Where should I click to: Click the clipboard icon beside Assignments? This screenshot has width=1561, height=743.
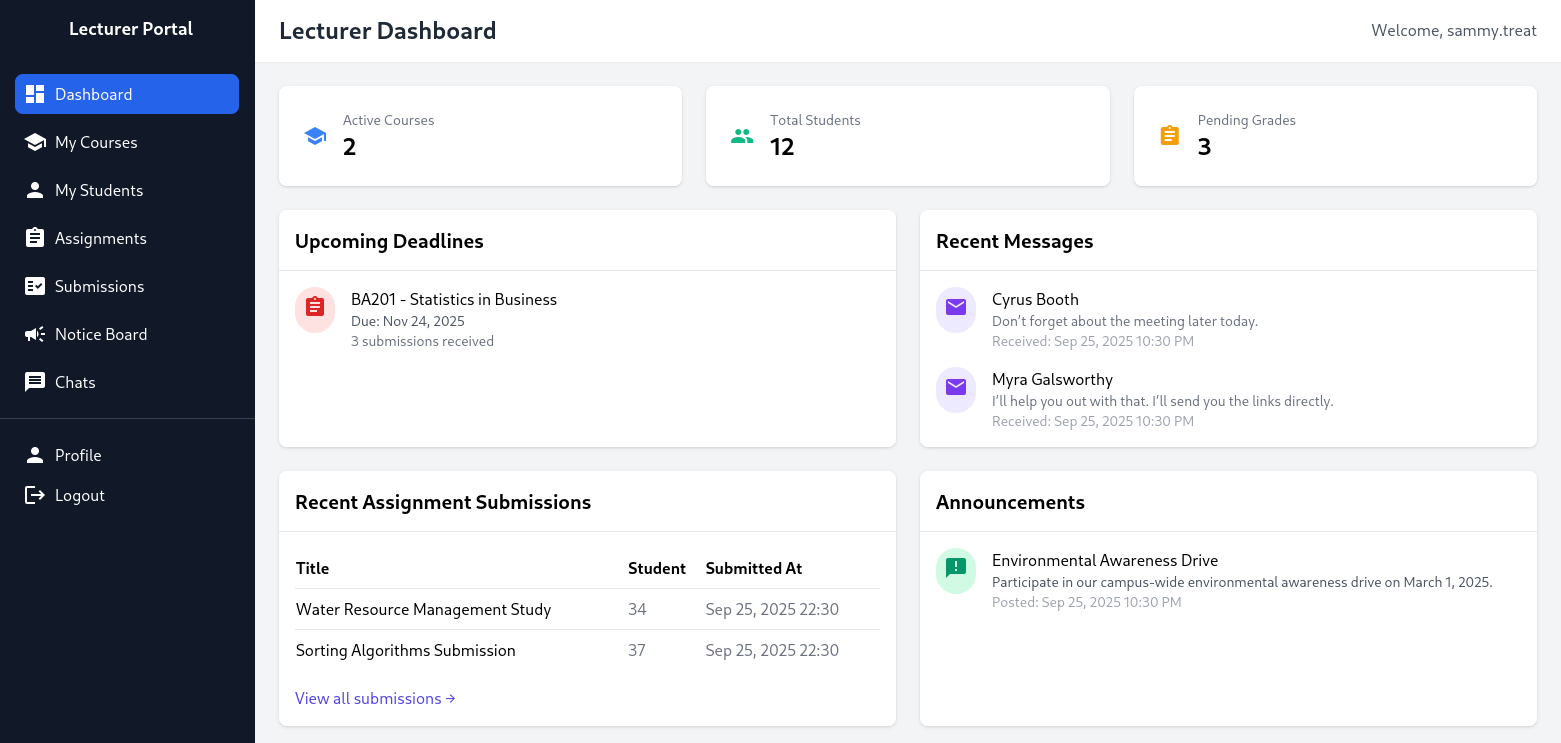(35, 238)
